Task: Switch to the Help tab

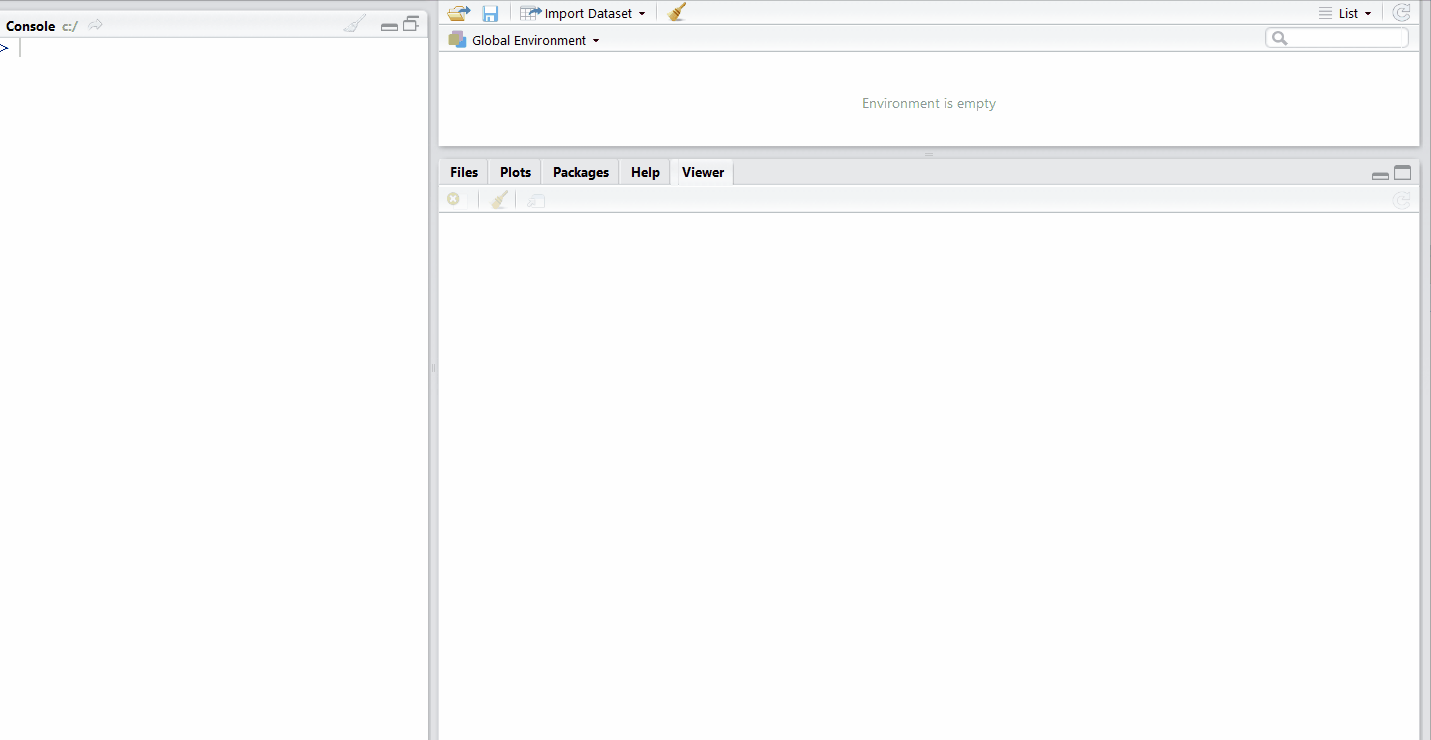Action: [645, 172]
